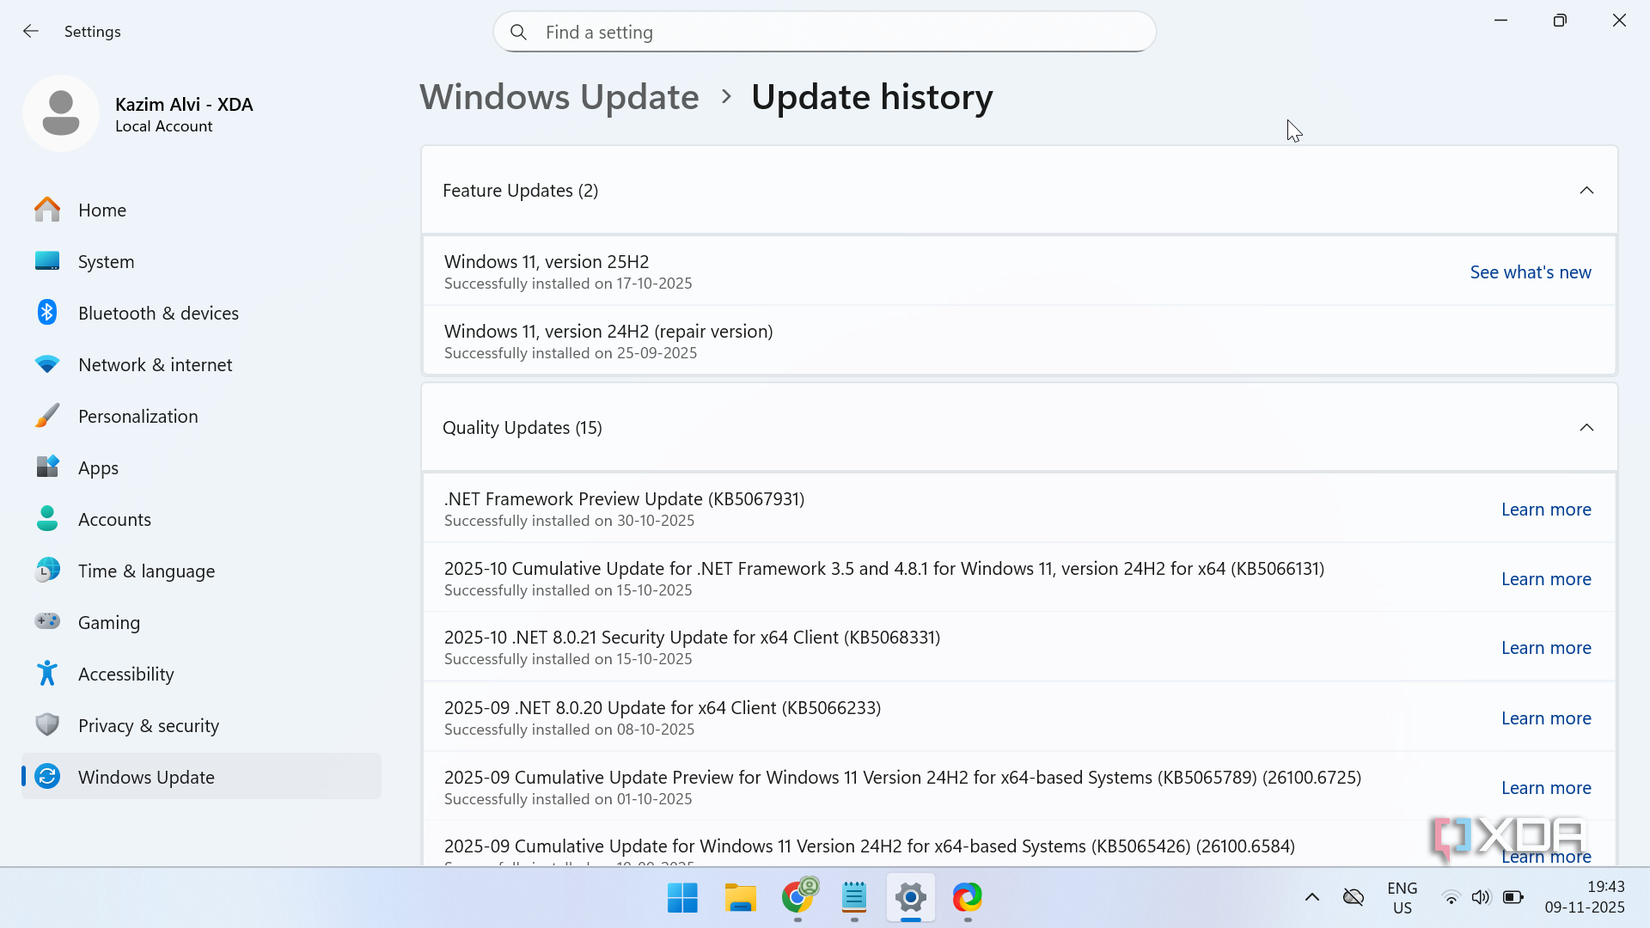The image size is (1650, 928).
Task: Select Accessibility in the sidebar
Action: pos(126,673)
